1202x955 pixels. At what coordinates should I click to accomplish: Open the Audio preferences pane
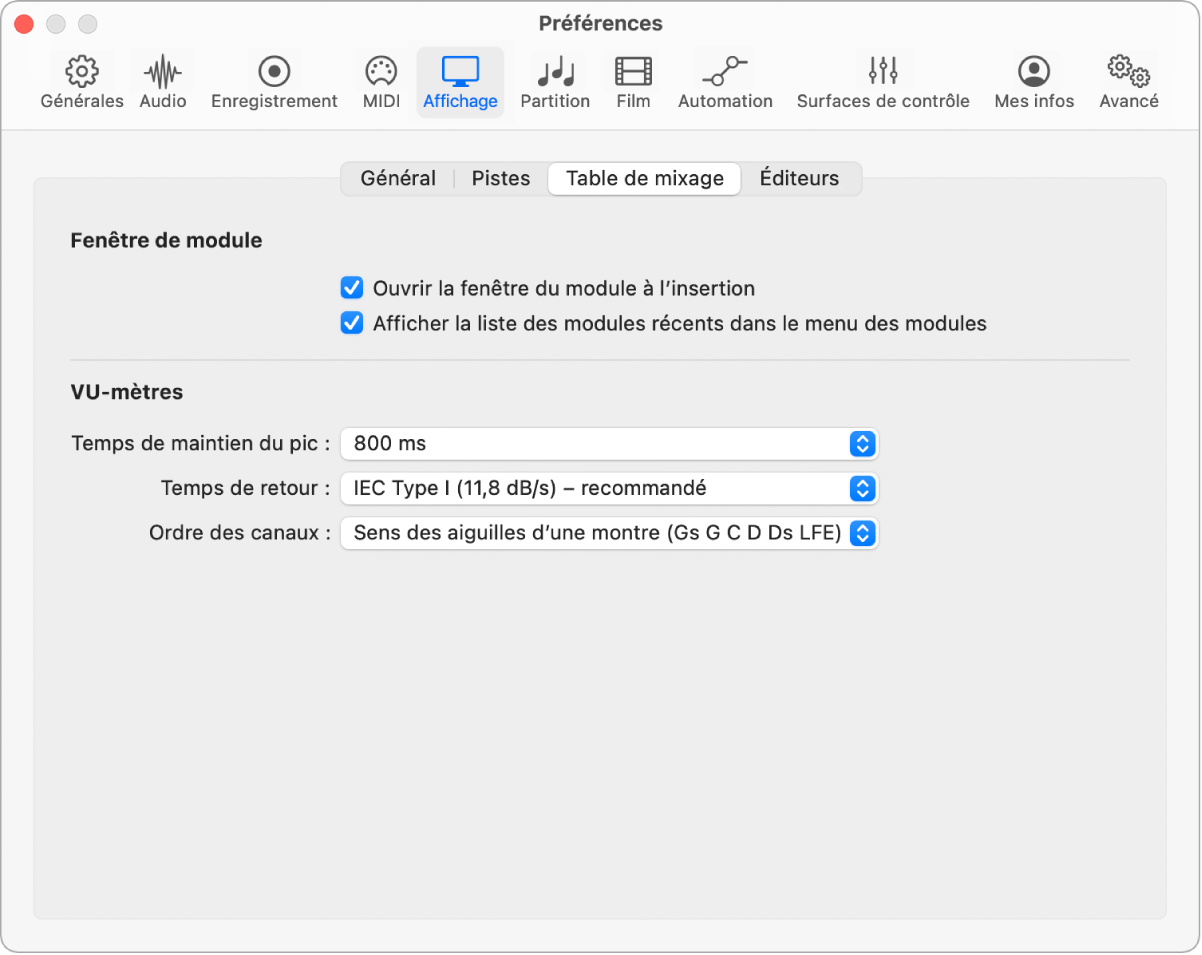click(x=162, y=82)
